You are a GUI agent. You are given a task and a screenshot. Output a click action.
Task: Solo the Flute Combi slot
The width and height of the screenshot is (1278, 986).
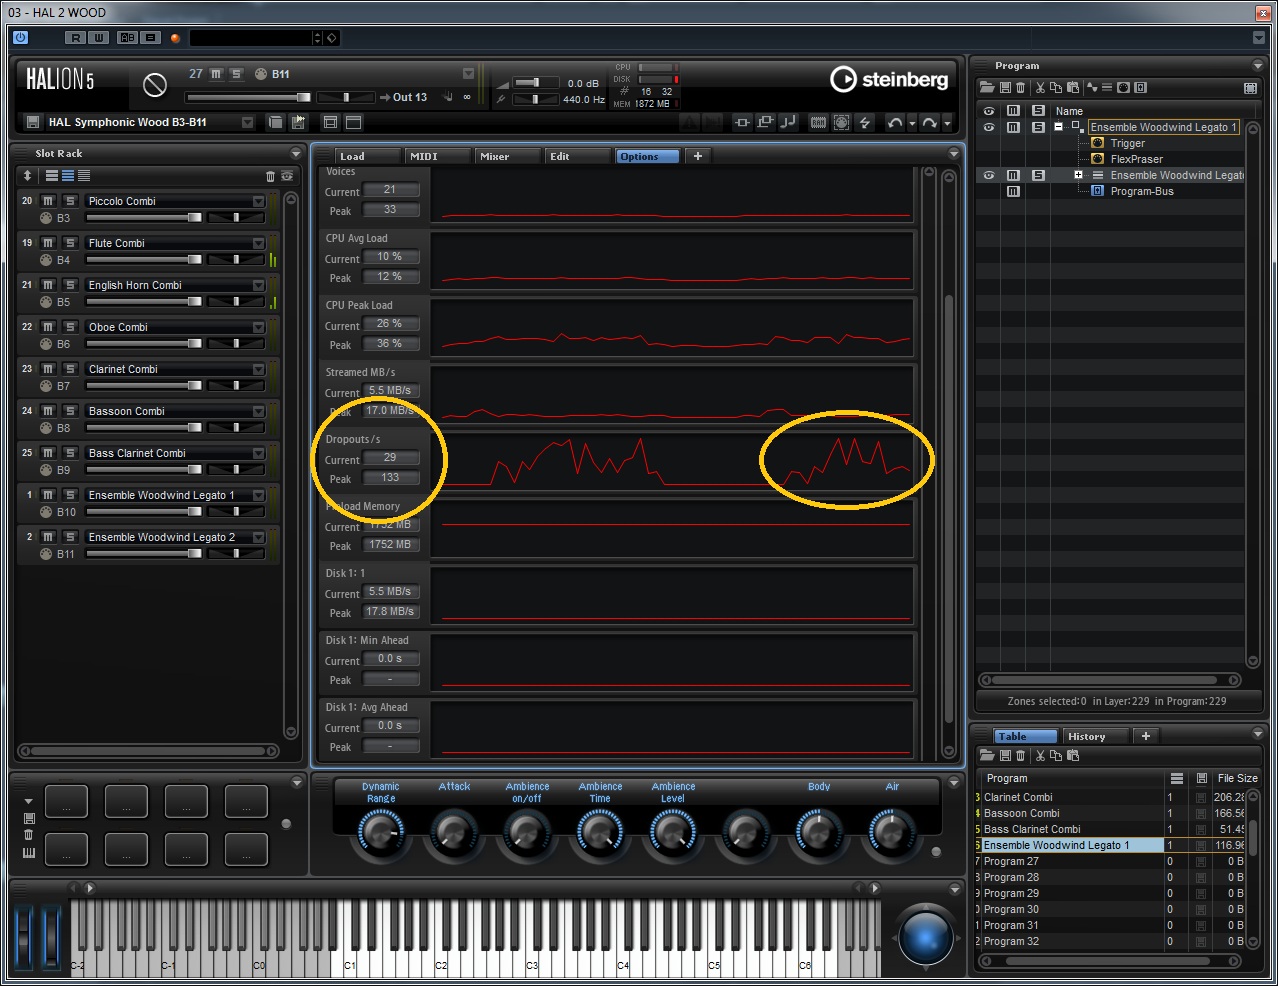click(x=70, y=243)
